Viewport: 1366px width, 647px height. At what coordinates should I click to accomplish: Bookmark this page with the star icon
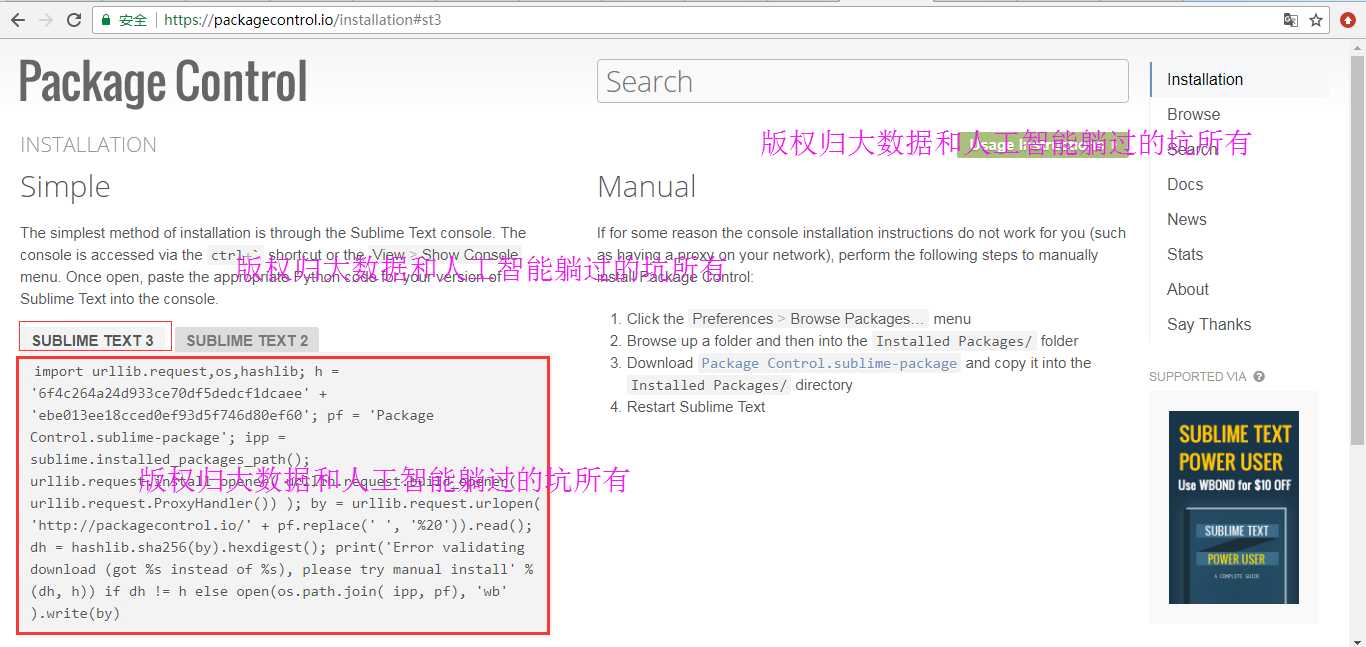(x=1316, y=20)
